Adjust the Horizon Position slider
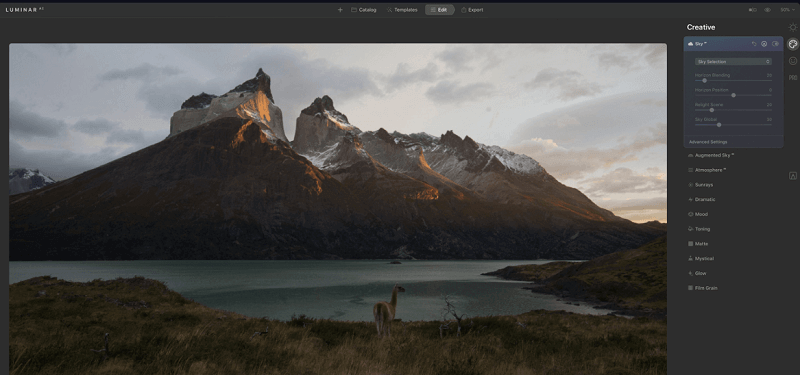Viewport: 800px width, 375px height. [733, 95]
